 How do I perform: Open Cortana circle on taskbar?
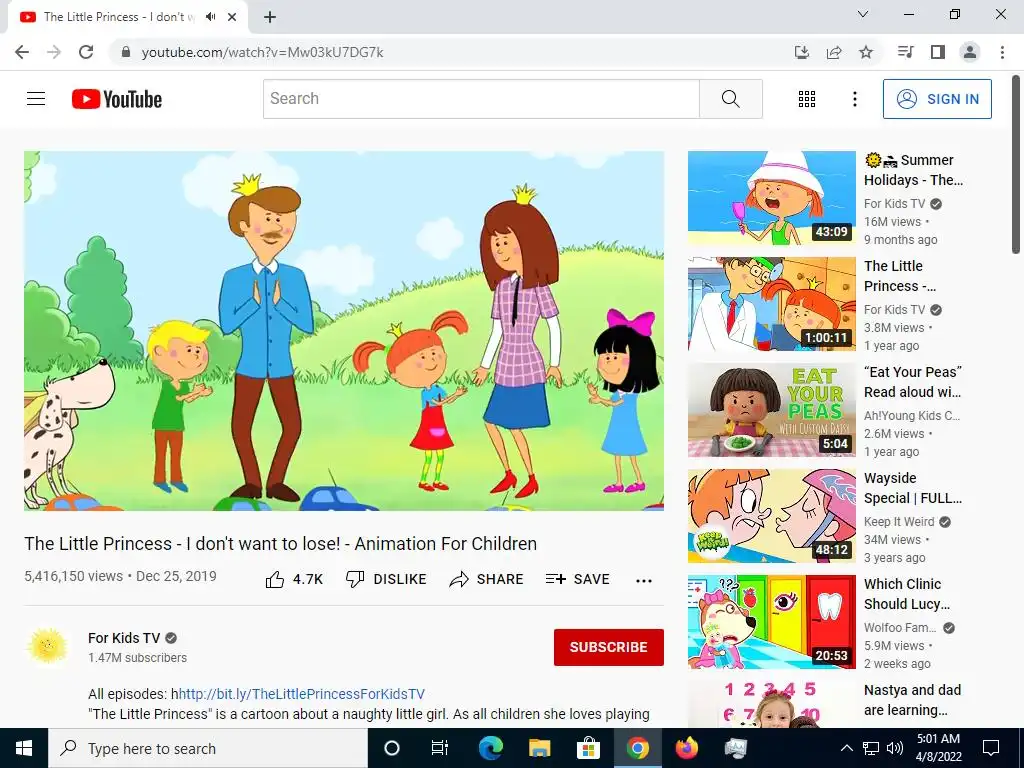click(x=392, y=748)
